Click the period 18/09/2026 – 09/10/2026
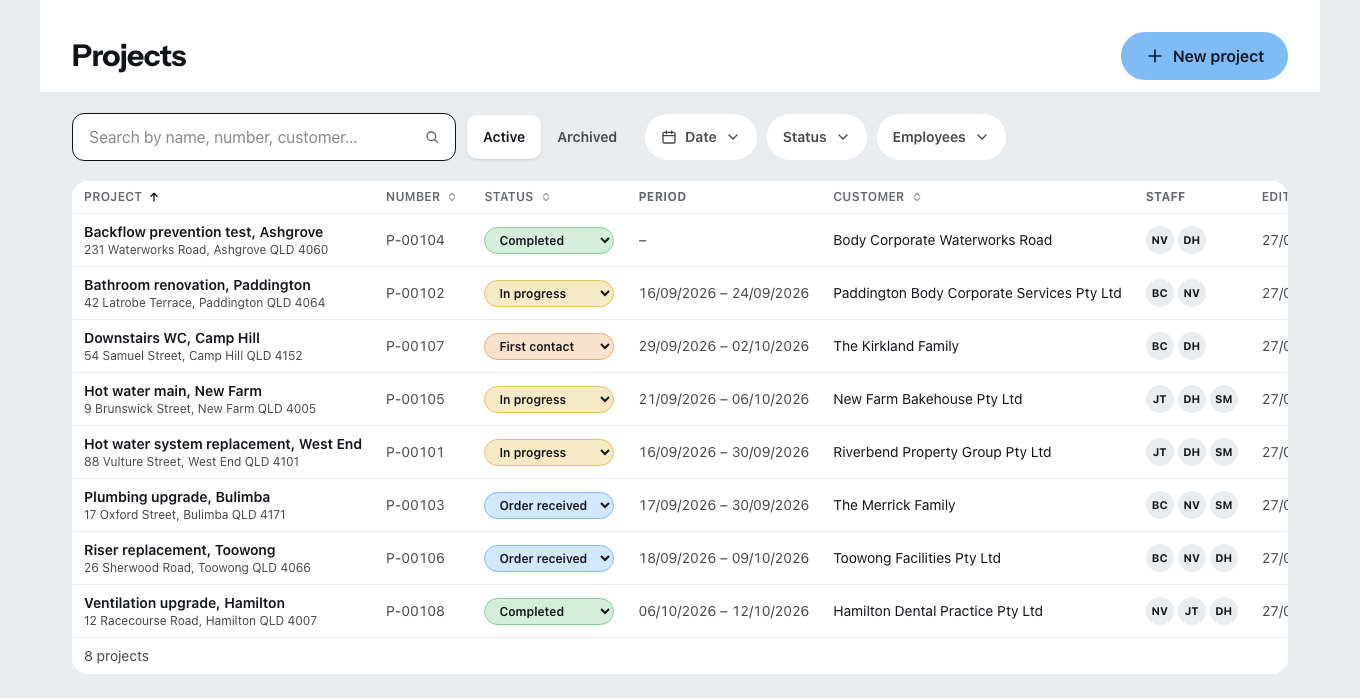Image resolution: width=1360 pixels, height=698 pixels. [x=724, y=558]
